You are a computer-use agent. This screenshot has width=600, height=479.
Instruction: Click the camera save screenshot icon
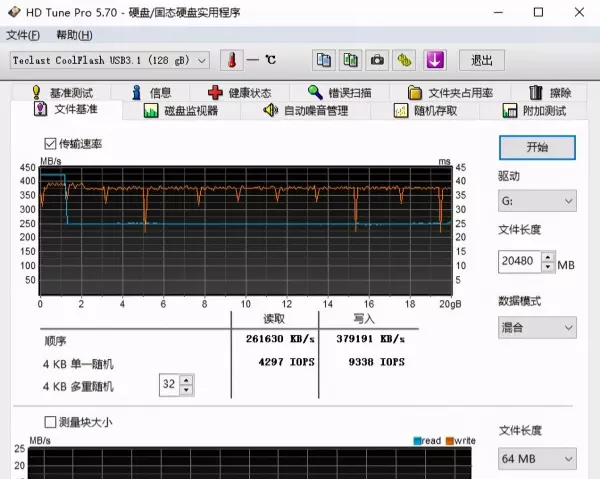coord(377,60)
